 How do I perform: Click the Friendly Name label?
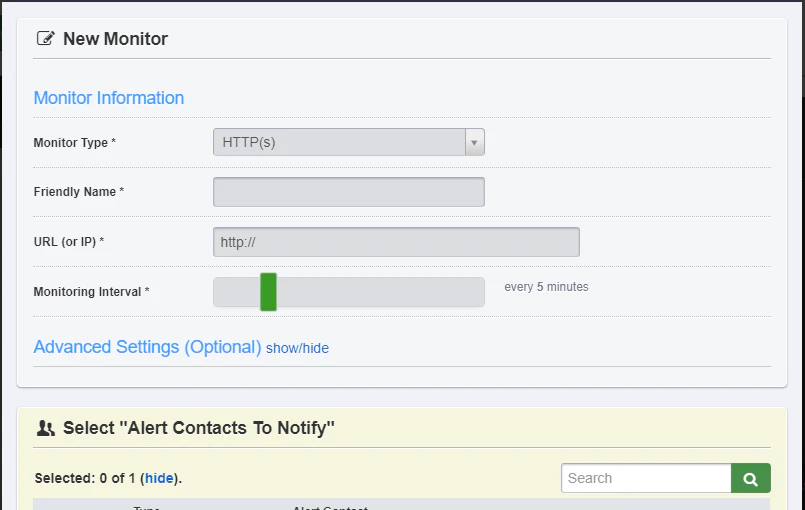coord(79,192)
